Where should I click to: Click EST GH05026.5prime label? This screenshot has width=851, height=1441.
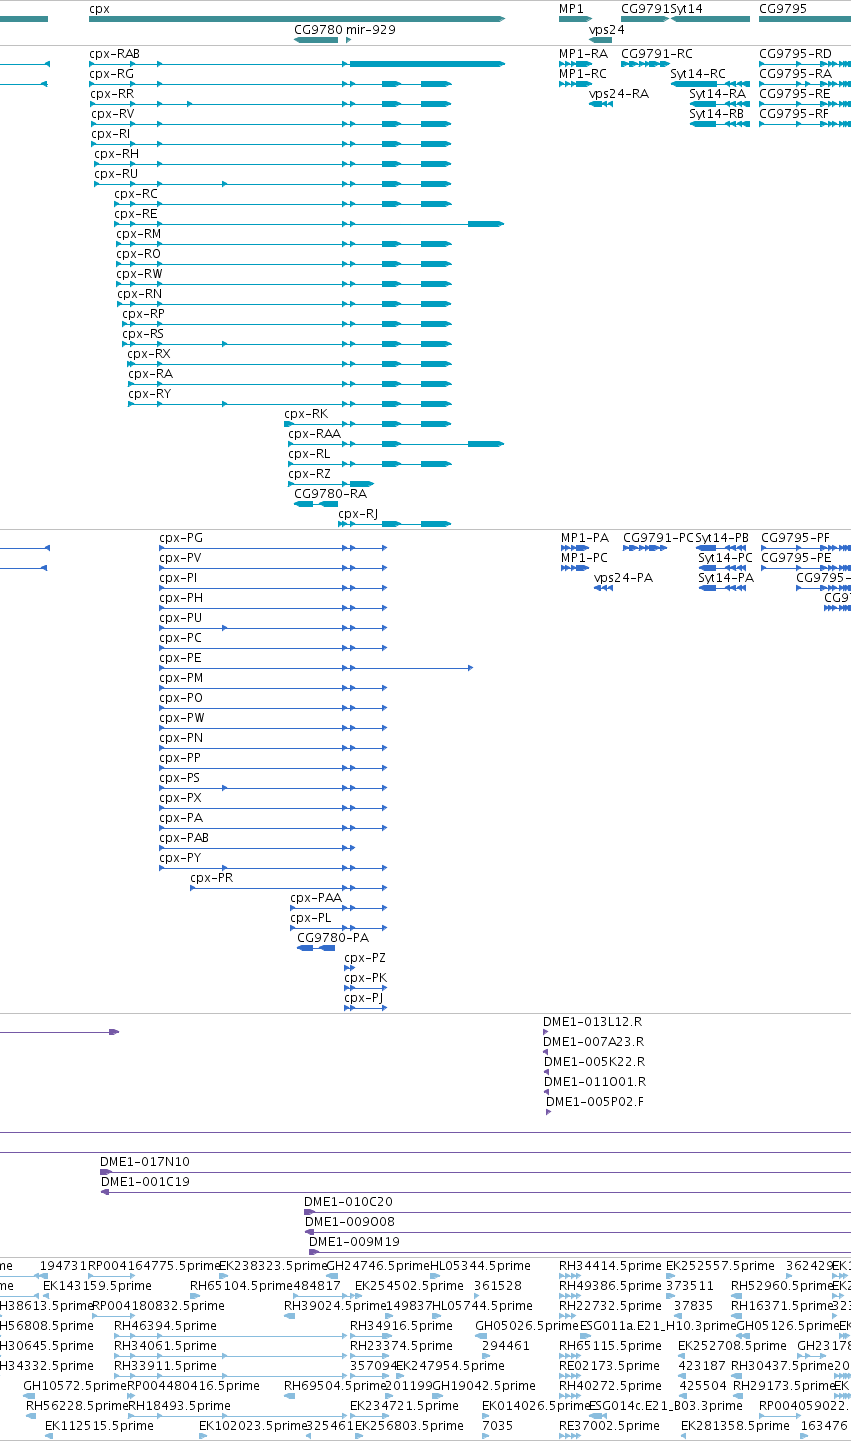click(527, 1326)
